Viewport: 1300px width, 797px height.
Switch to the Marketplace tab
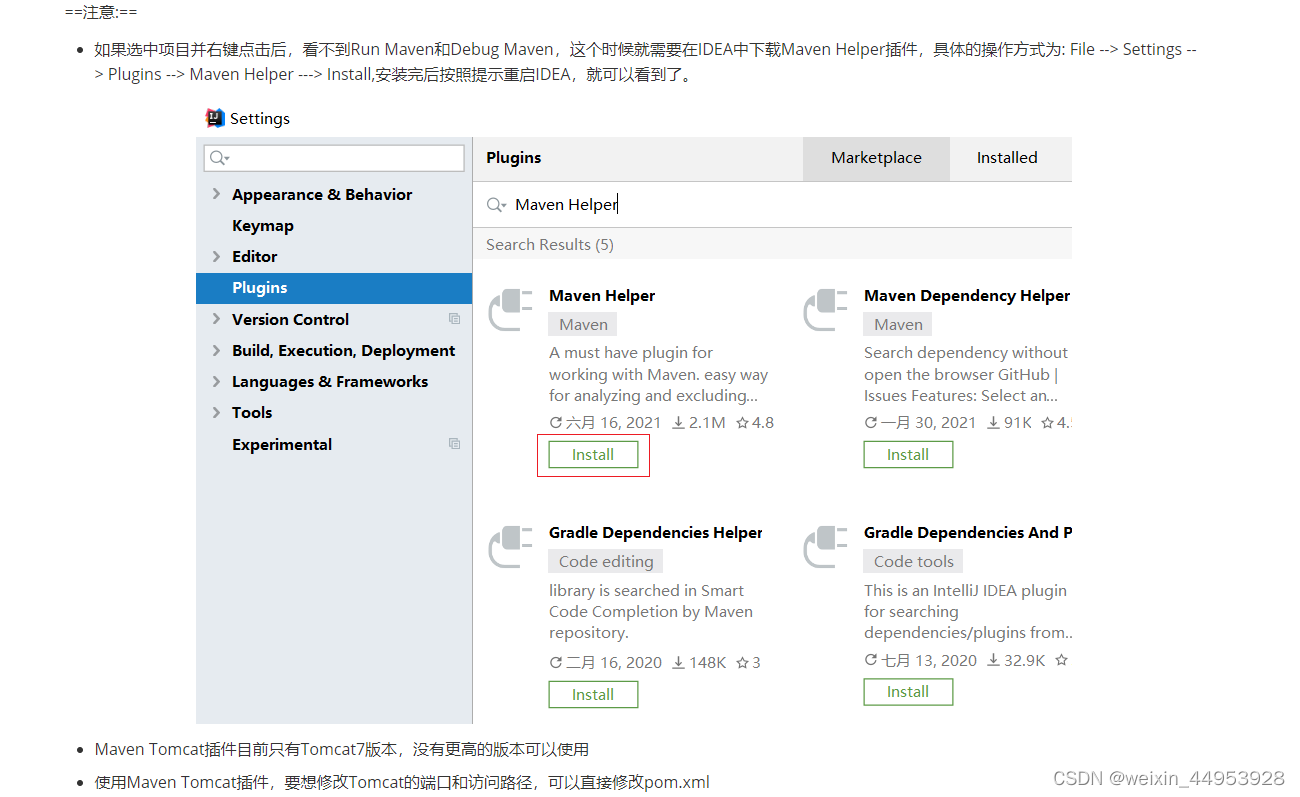tap(876, 158)
